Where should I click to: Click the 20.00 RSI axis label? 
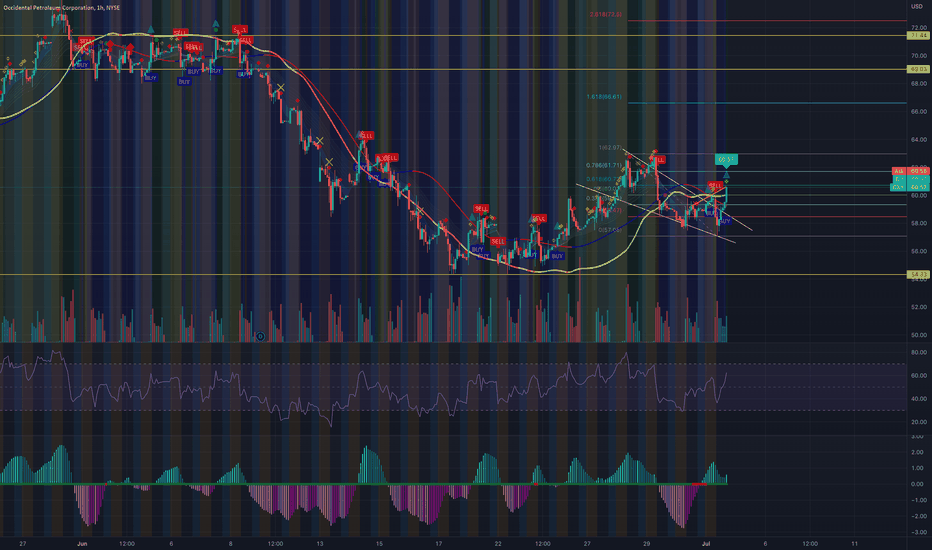pyautogui.click(x=919, y=422)
